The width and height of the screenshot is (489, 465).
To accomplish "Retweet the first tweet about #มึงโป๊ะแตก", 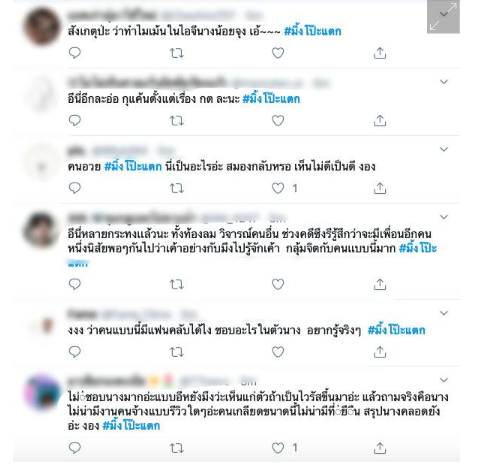I will (x=177, y=53).
